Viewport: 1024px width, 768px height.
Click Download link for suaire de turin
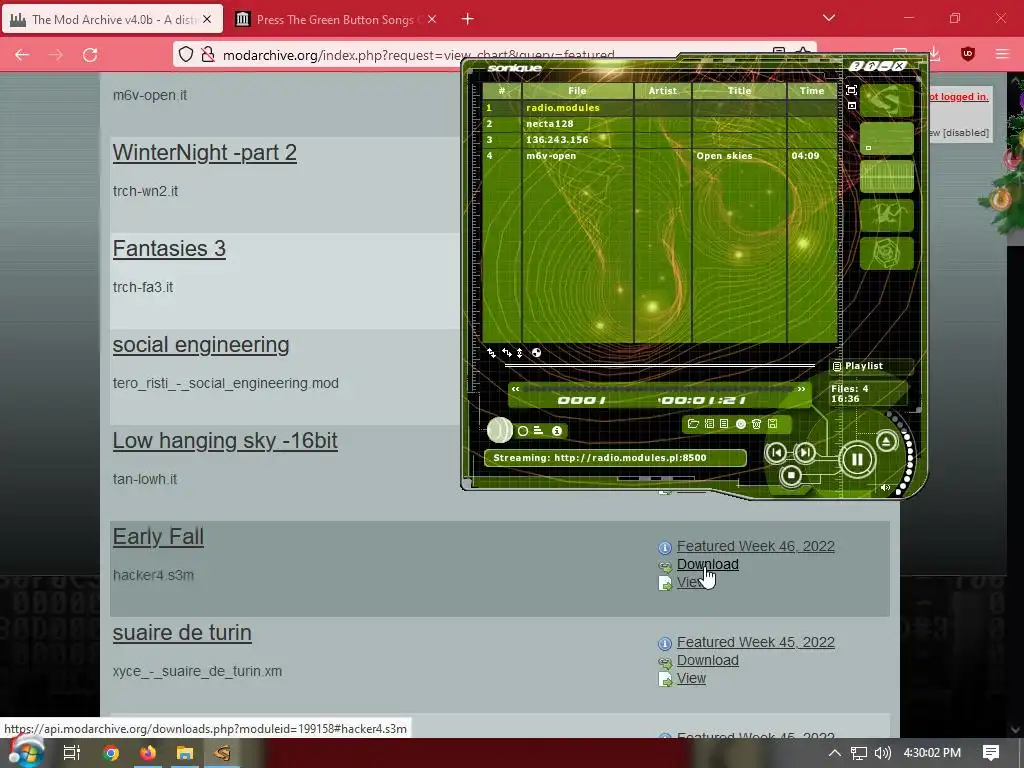pyautogui.click(x=707, y=660)
